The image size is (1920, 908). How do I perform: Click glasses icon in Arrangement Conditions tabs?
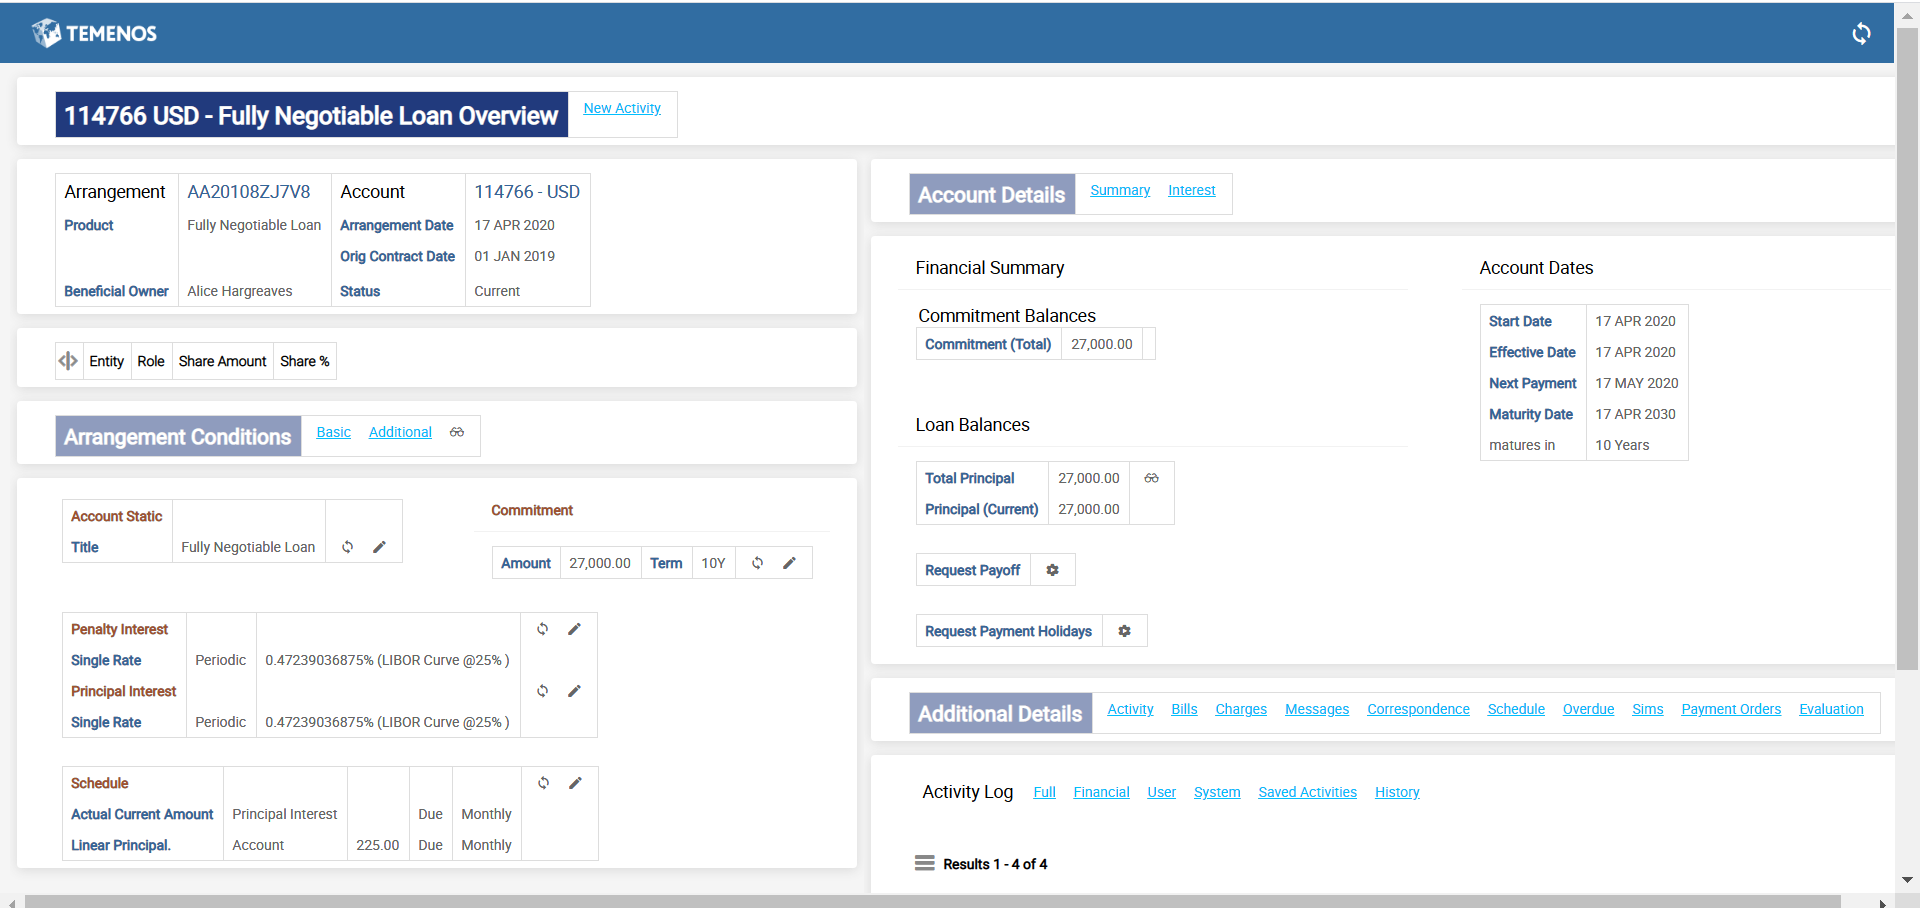point(457,432)
